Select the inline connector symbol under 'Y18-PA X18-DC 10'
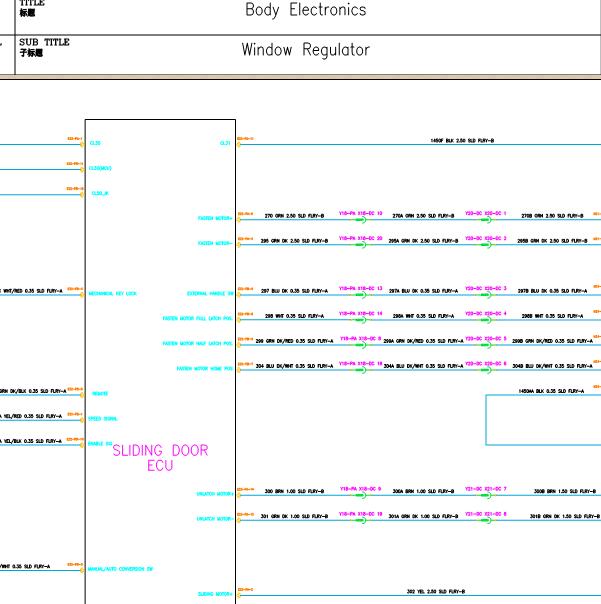This screenshot has width=601, height=604. pyautogui.click(x=360, y=220)
